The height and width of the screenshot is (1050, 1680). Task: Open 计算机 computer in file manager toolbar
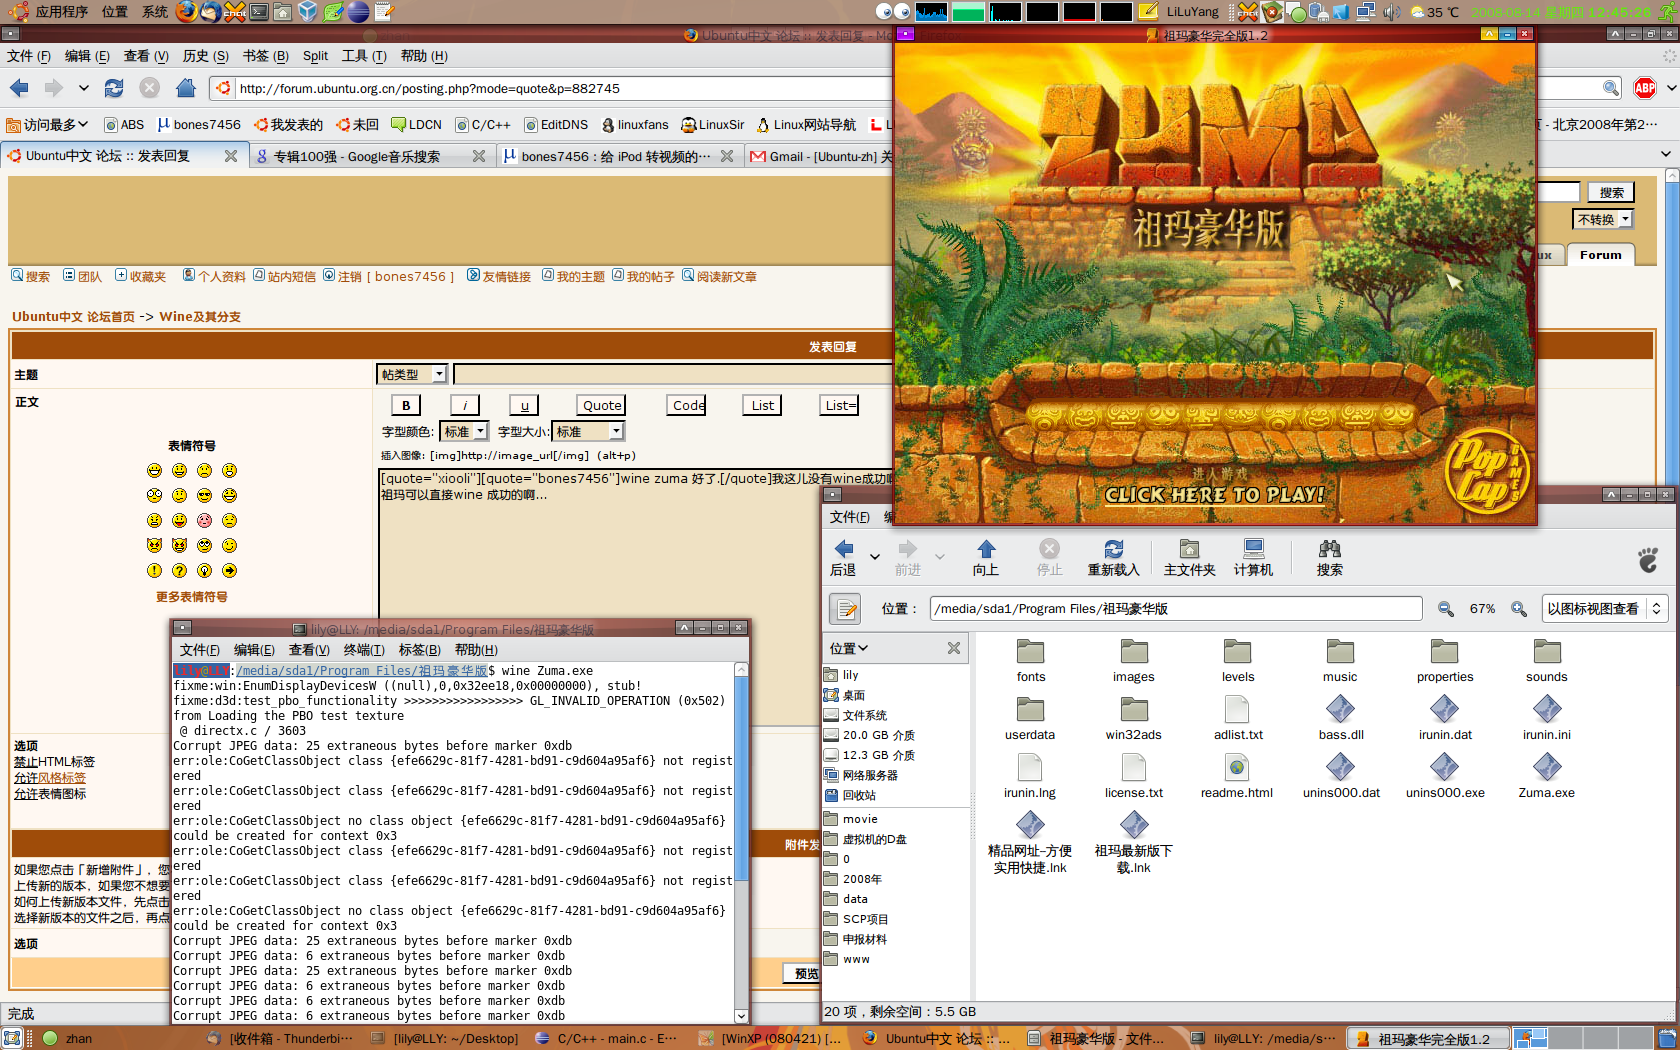tap(1253, 558)
